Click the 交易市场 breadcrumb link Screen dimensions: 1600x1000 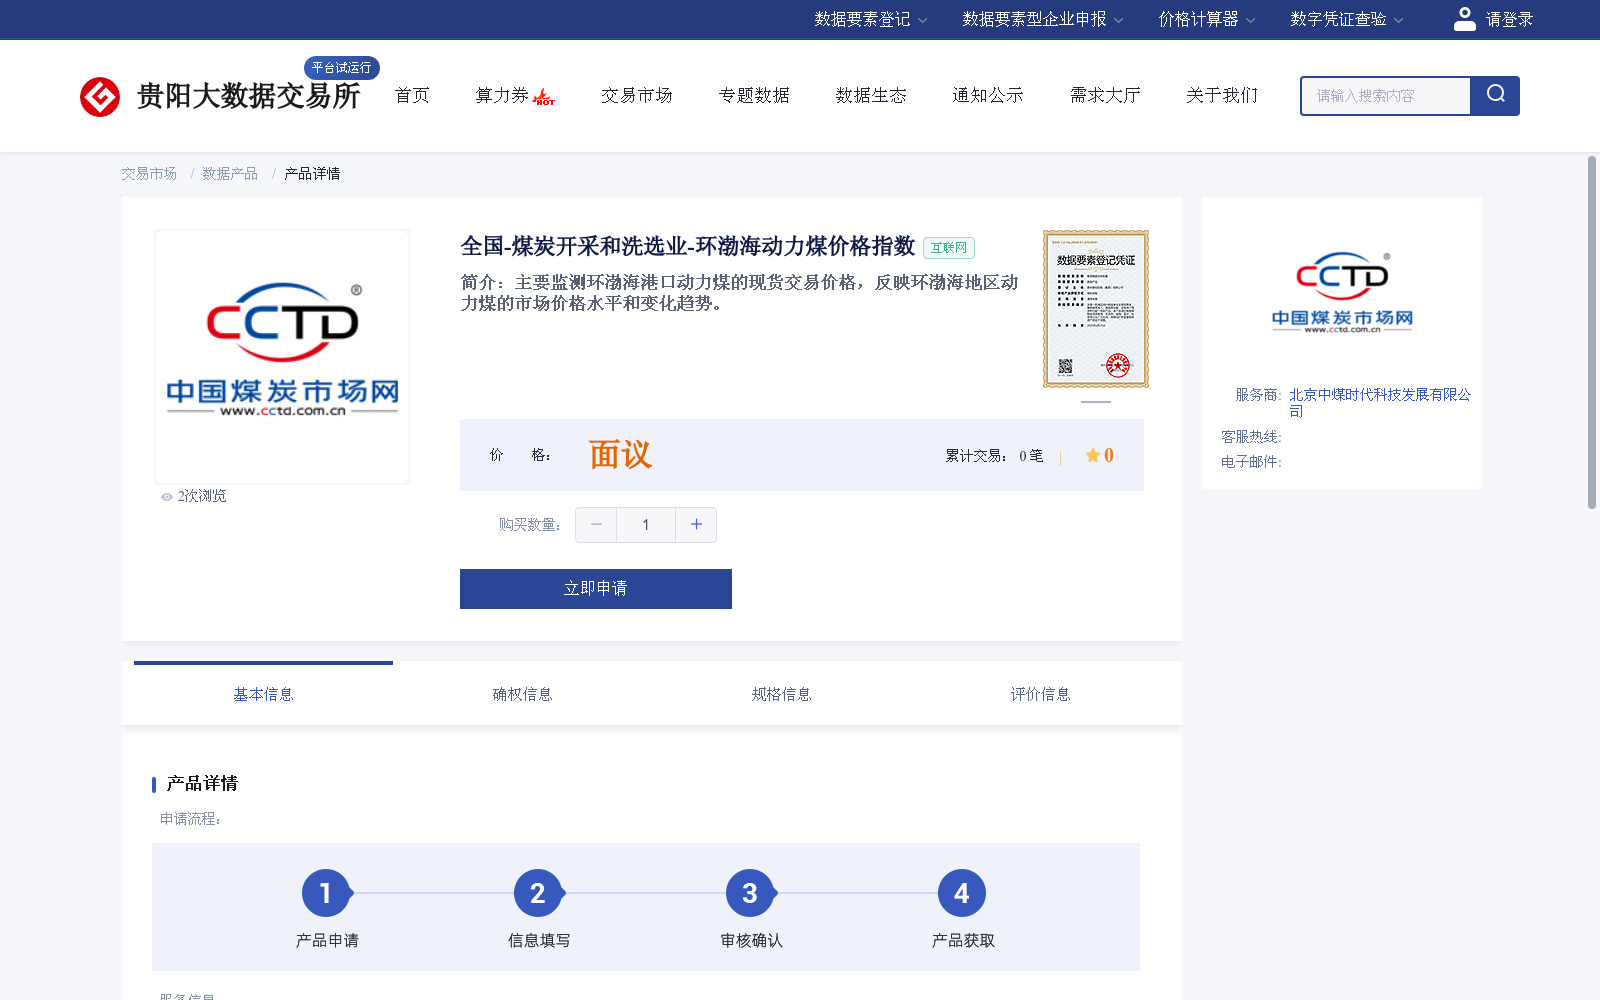149,174
